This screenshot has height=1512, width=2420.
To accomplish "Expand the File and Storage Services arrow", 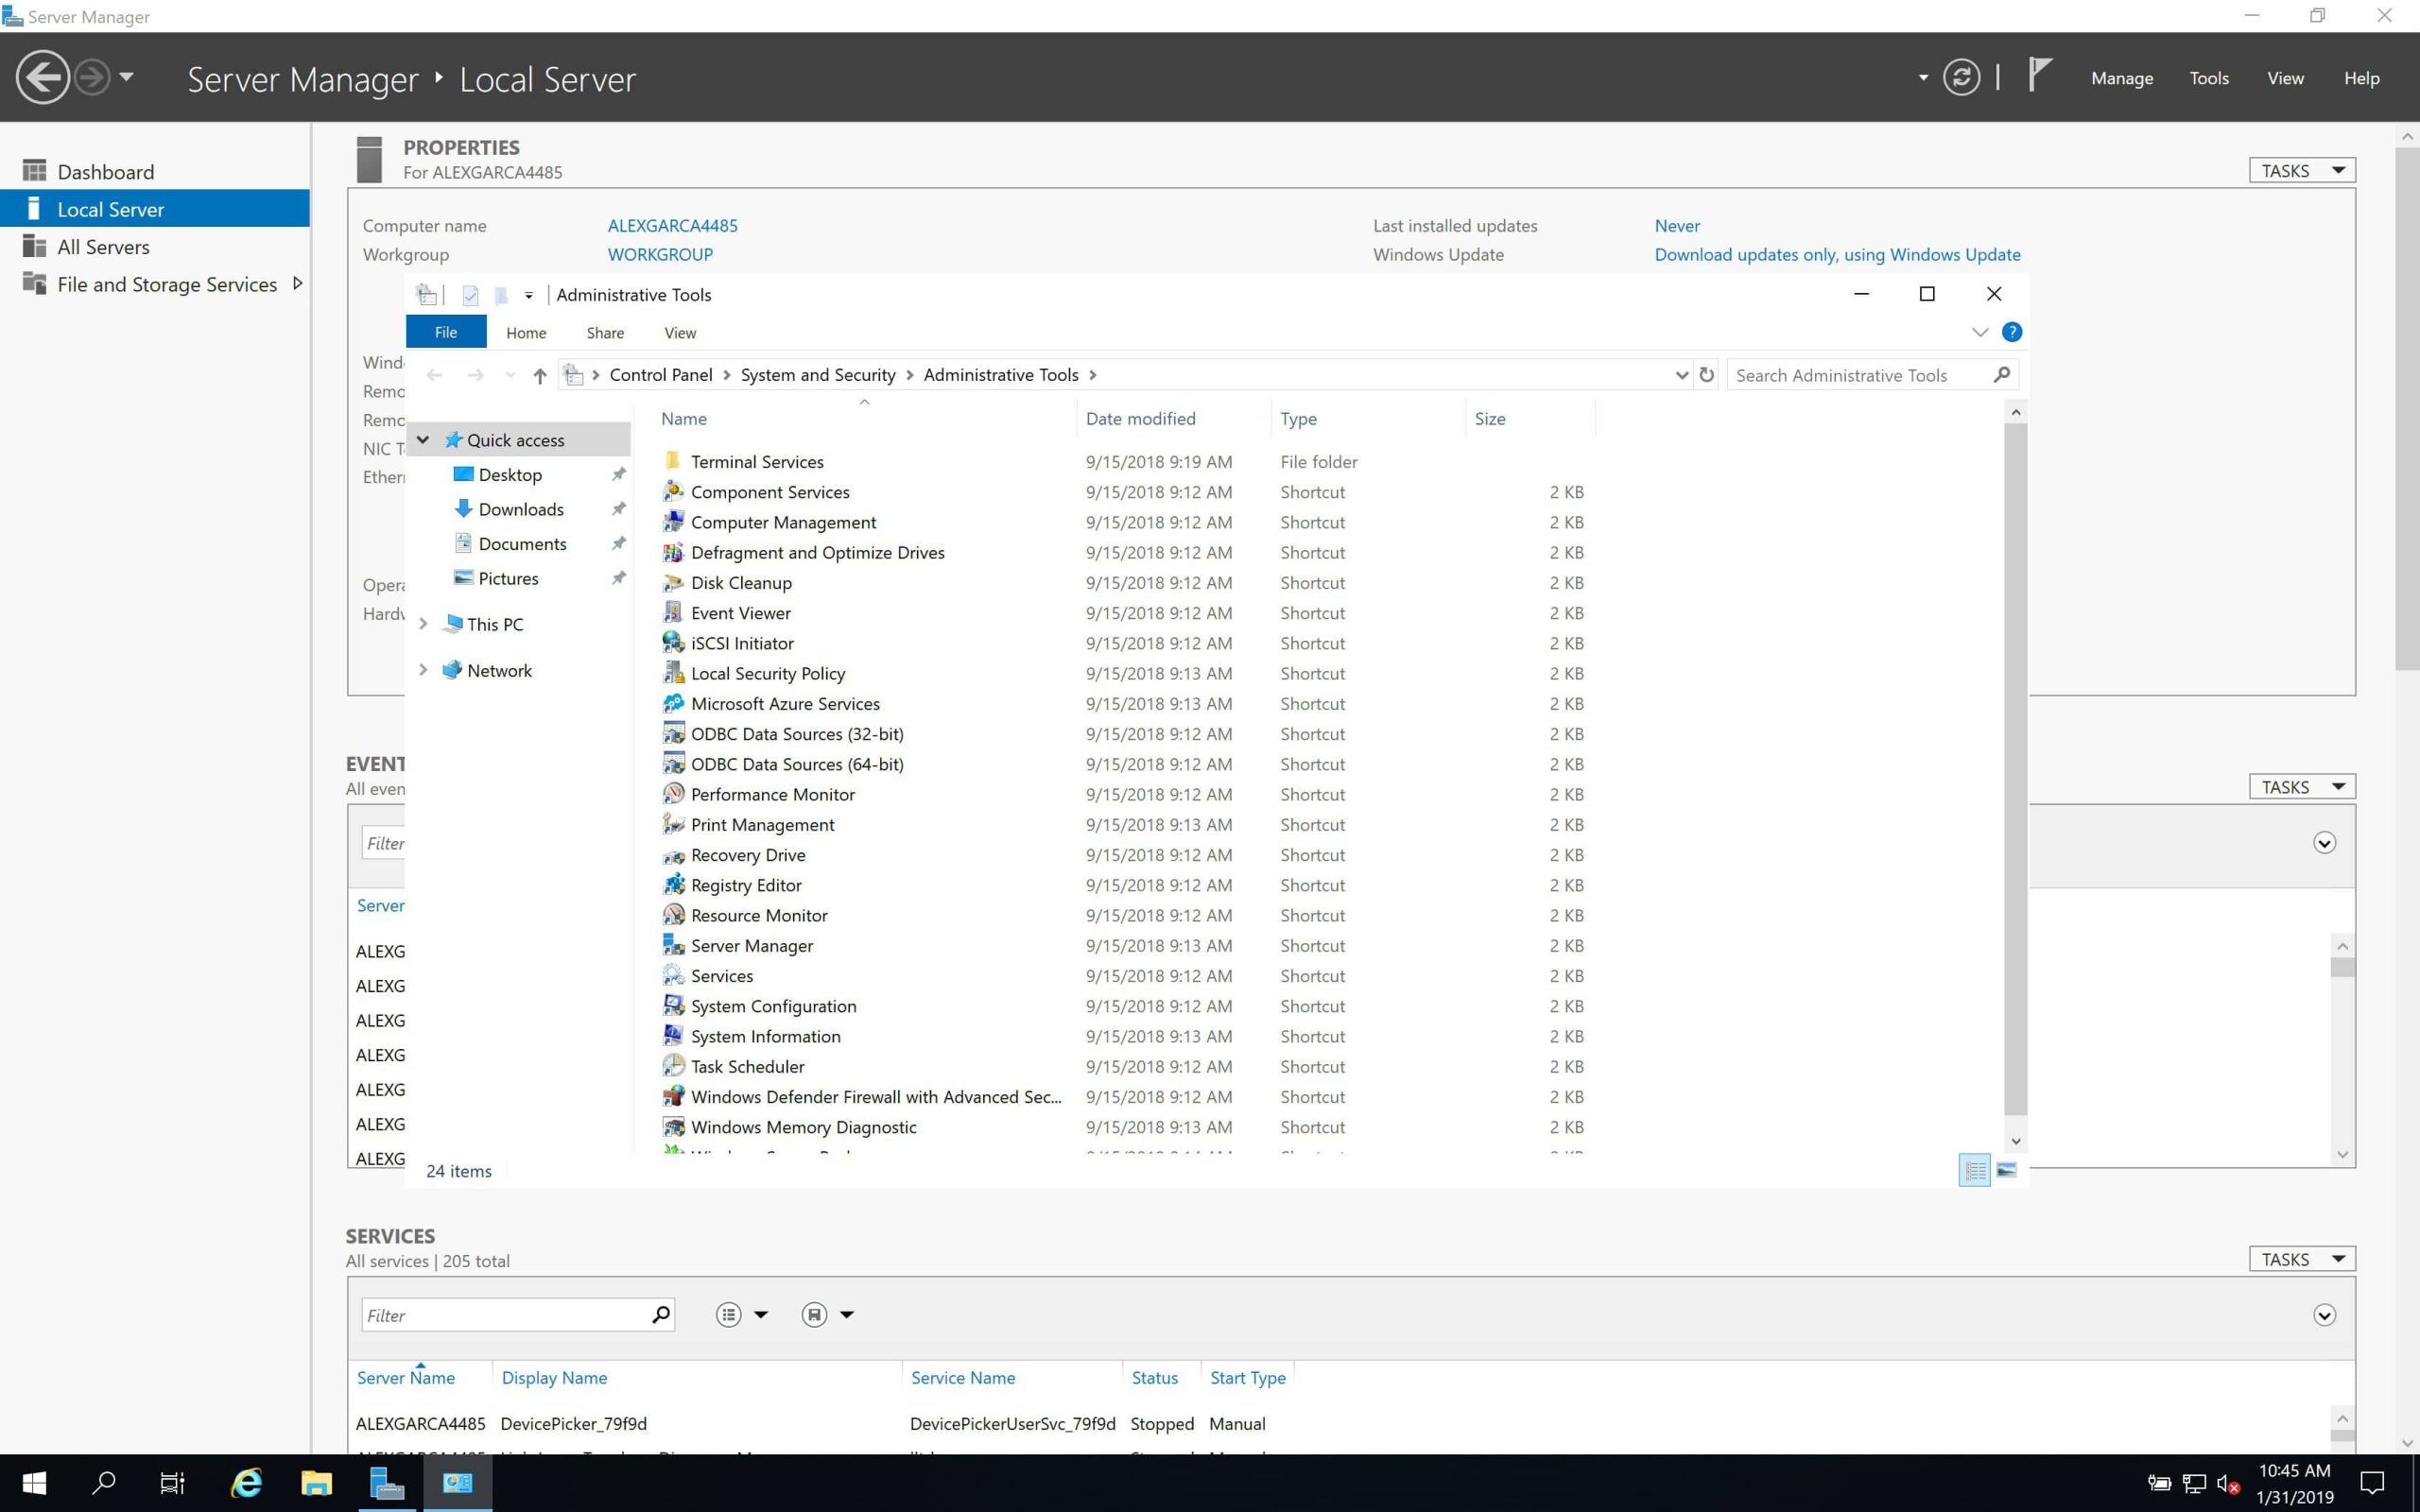I will (297, 284).
